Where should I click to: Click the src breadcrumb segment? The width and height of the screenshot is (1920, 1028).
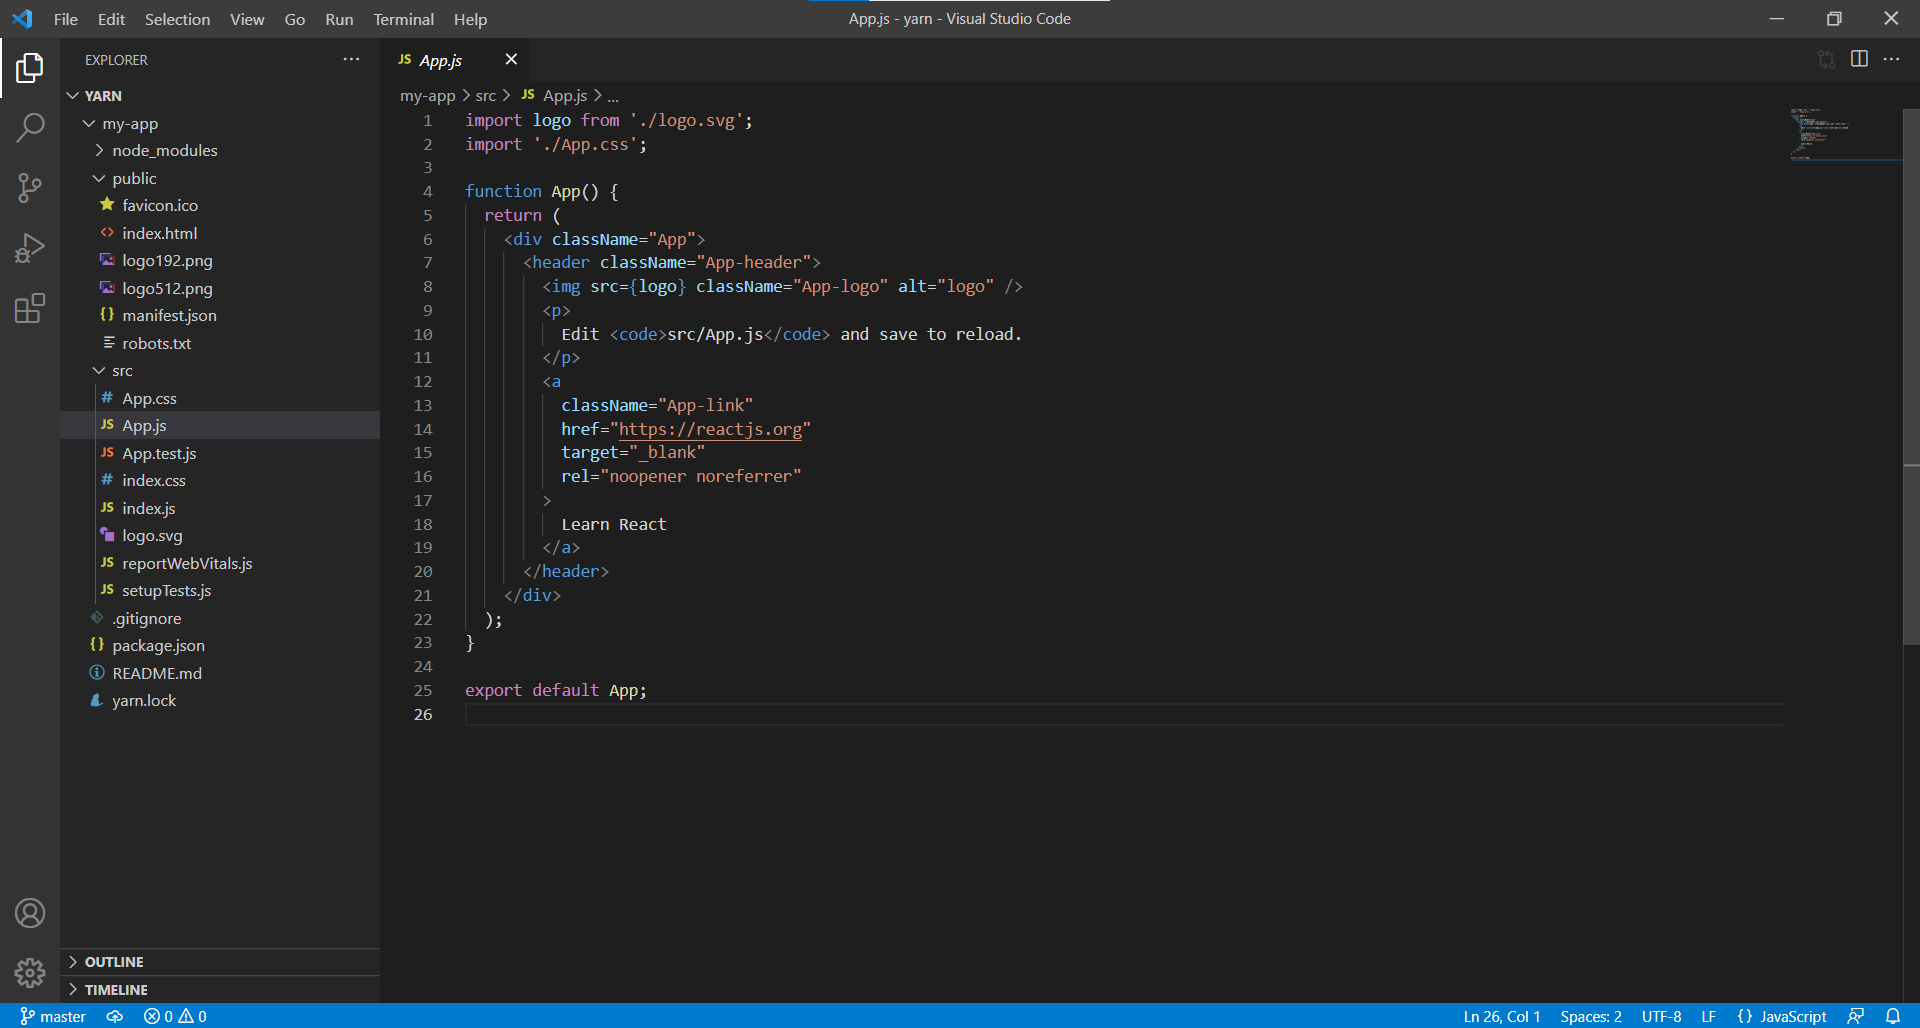click(x=485, y=96)
